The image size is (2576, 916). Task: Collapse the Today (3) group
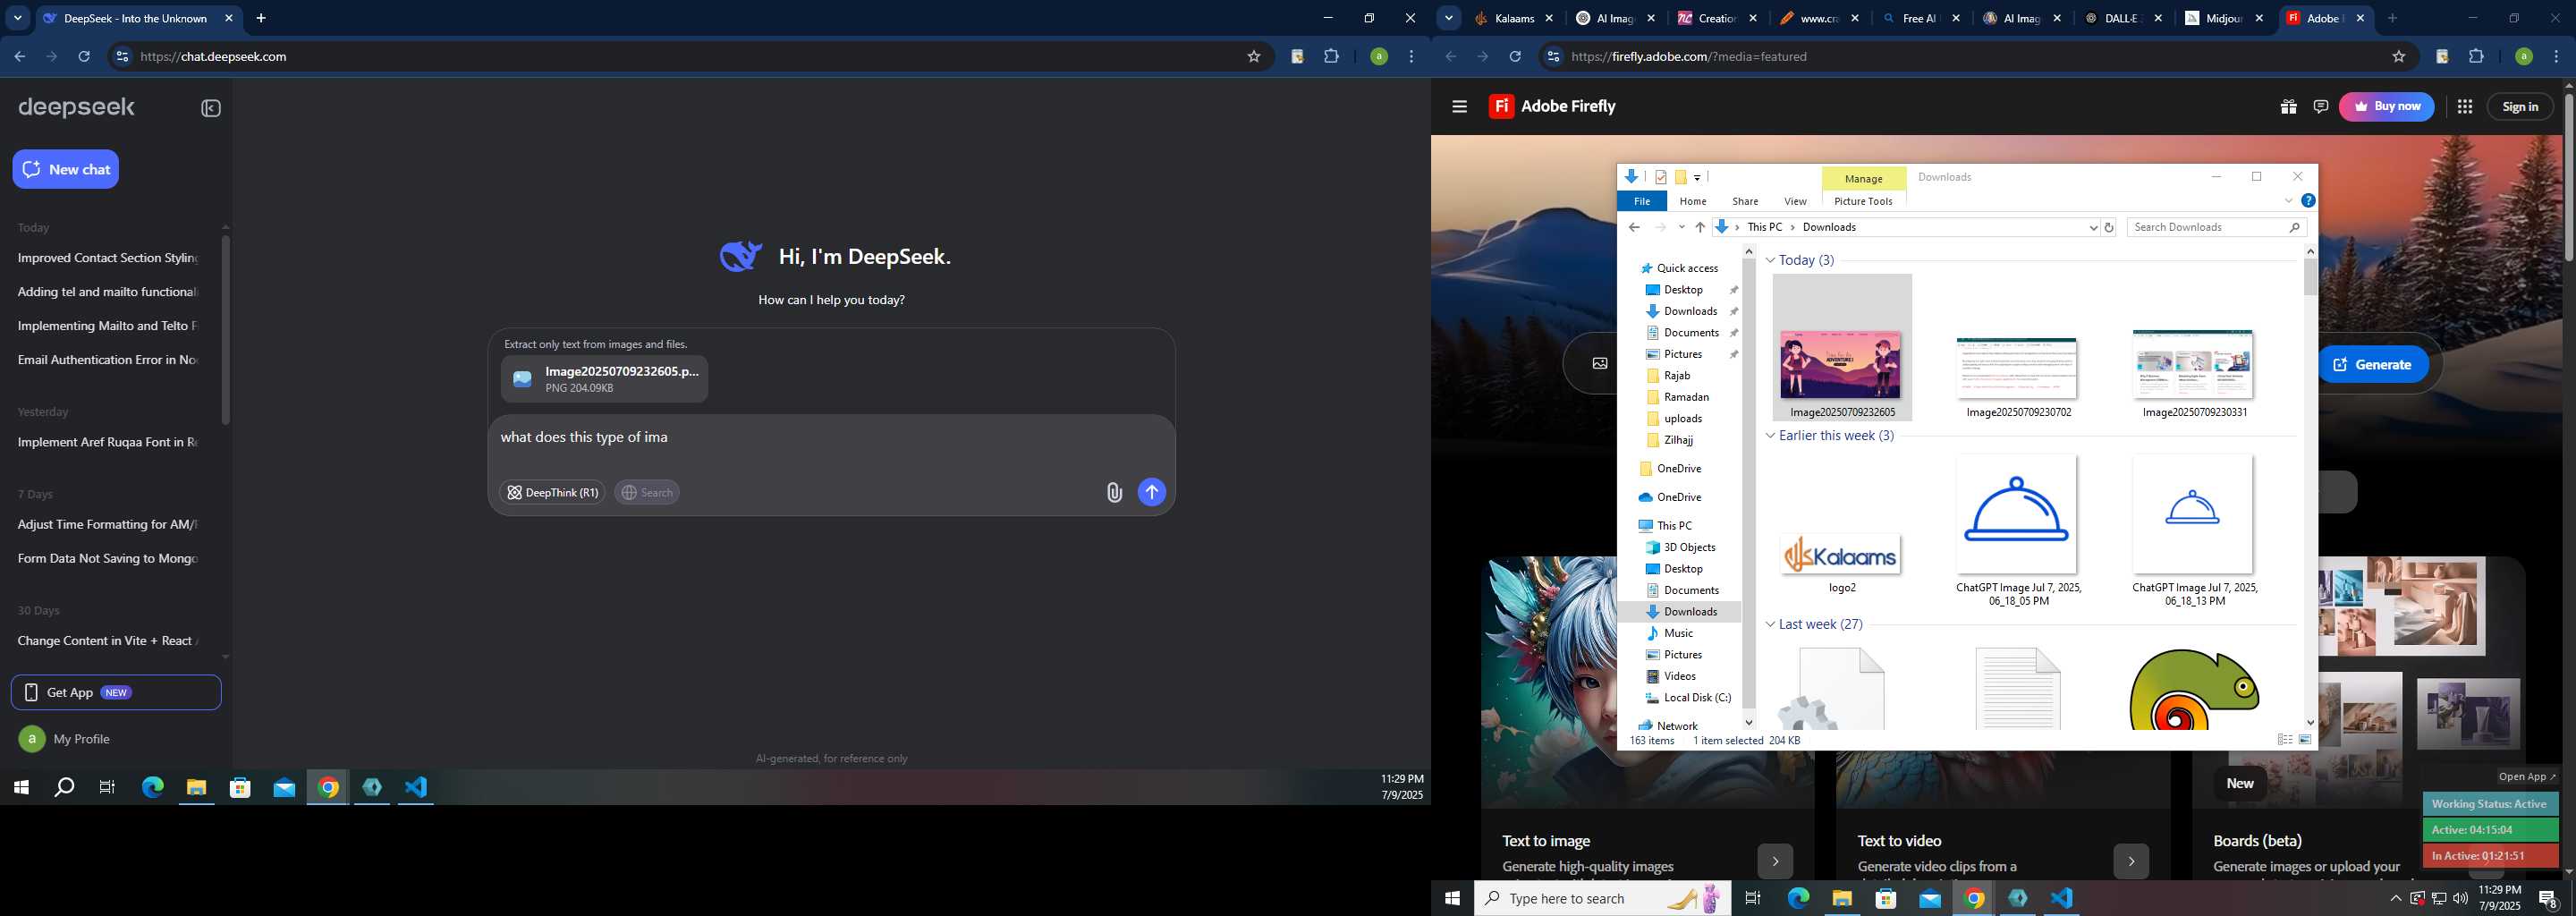[1770, 260]
